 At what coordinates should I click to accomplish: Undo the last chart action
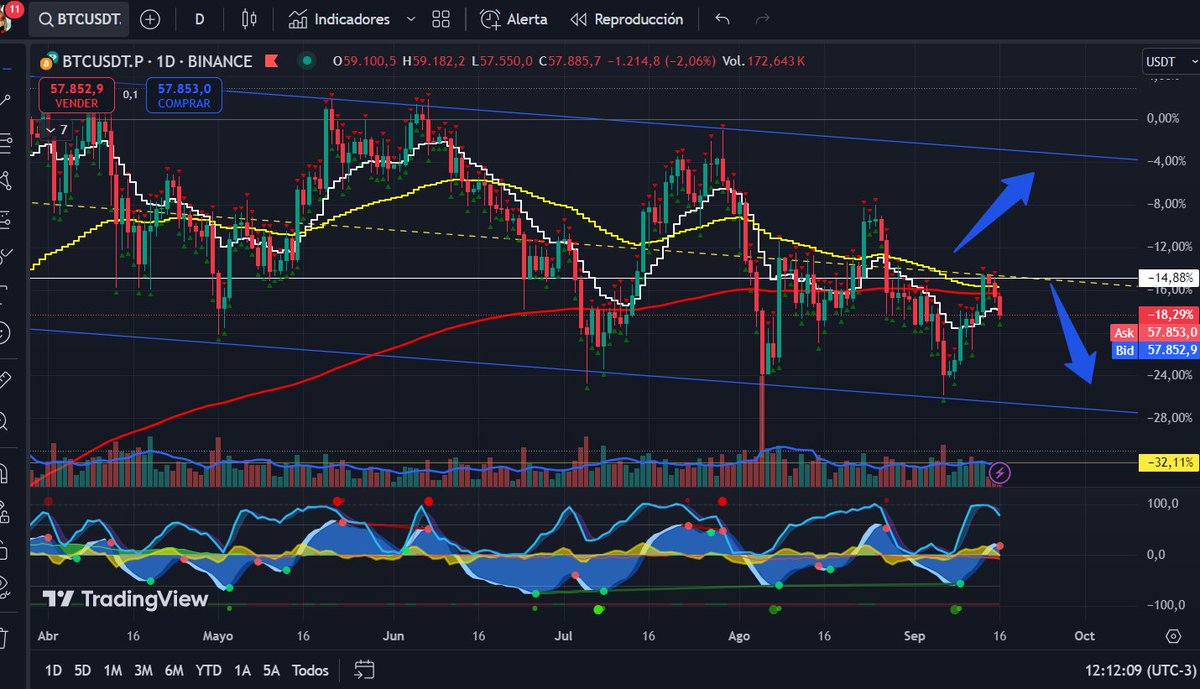pyautogui.click(x=723, y=19)
